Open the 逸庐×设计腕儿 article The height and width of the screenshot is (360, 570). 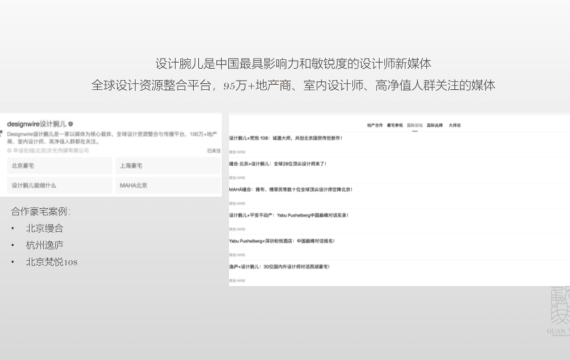pos(279,267)
